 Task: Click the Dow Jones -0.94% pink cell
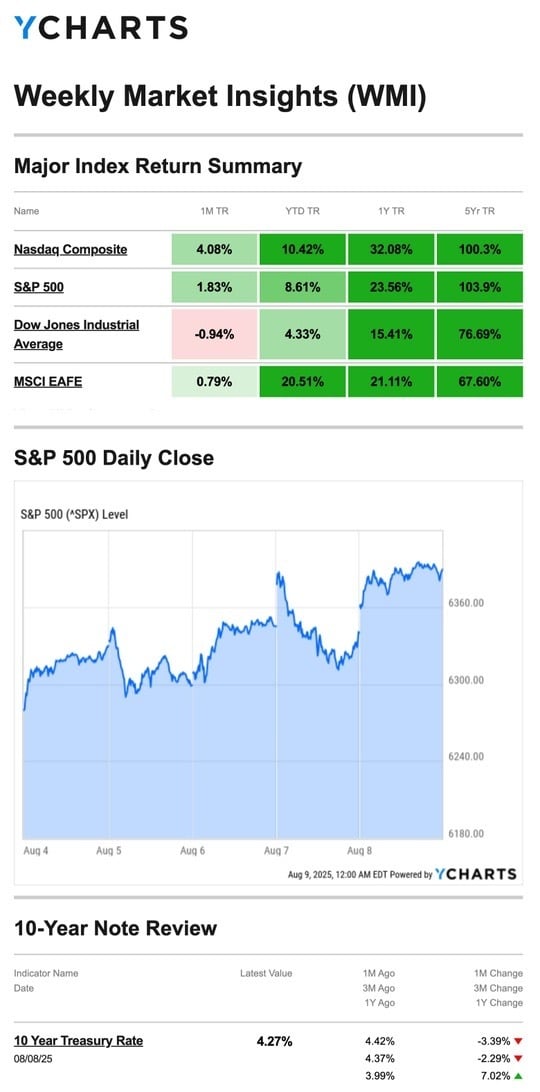point(215,334)
